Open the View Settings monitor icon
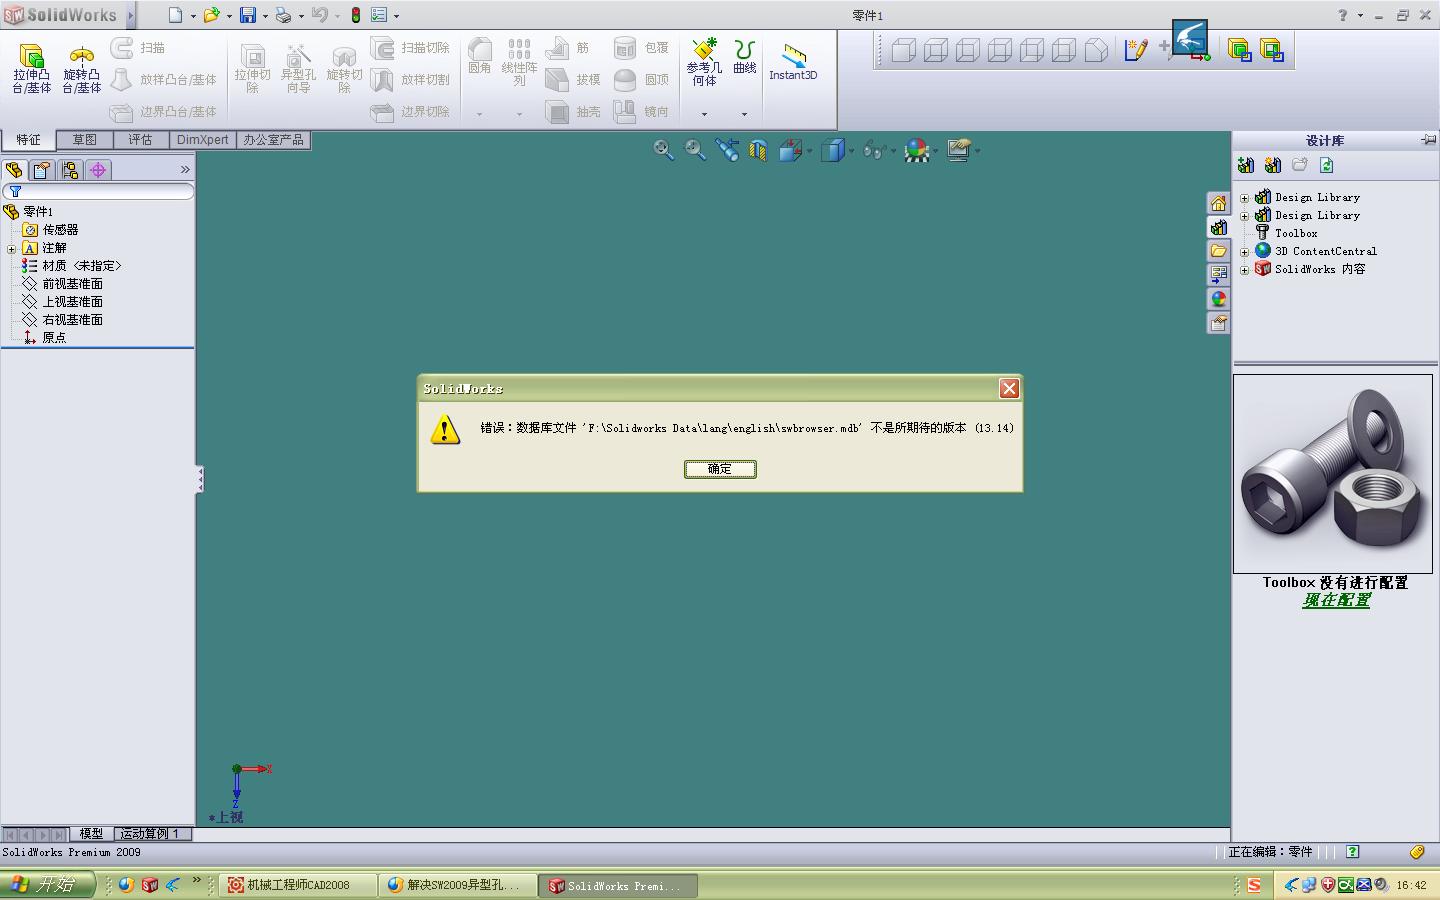Screen dimensions: 1440x900 958,150
